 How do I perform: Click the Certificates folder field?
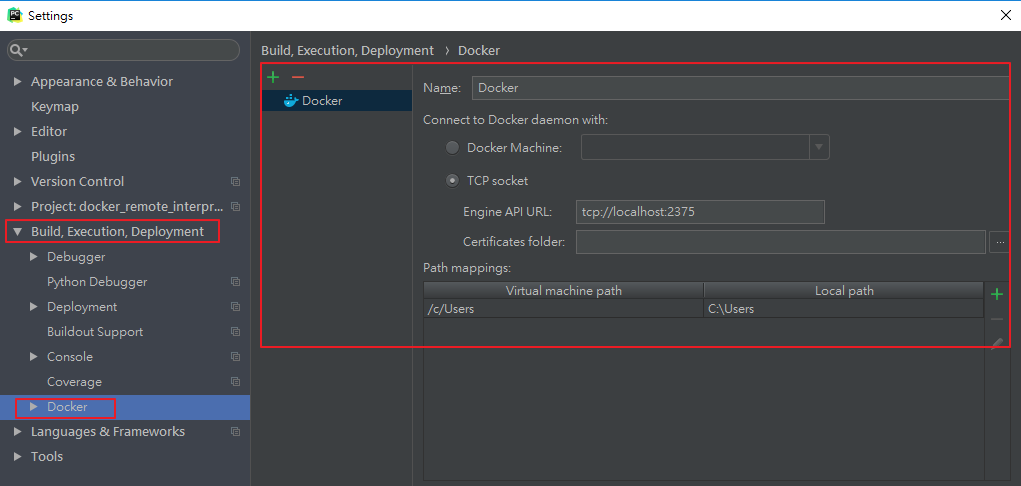pos(781,242)
